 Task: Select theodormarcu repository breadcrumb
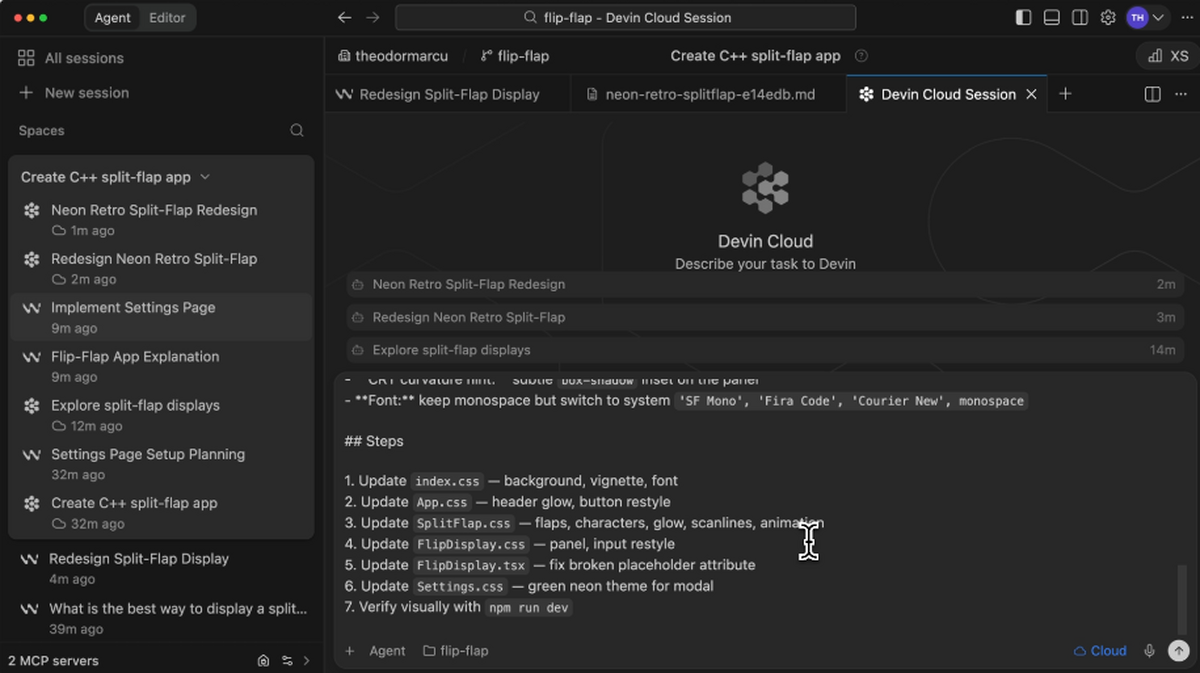pyautogui.click(x=393, y=56)
